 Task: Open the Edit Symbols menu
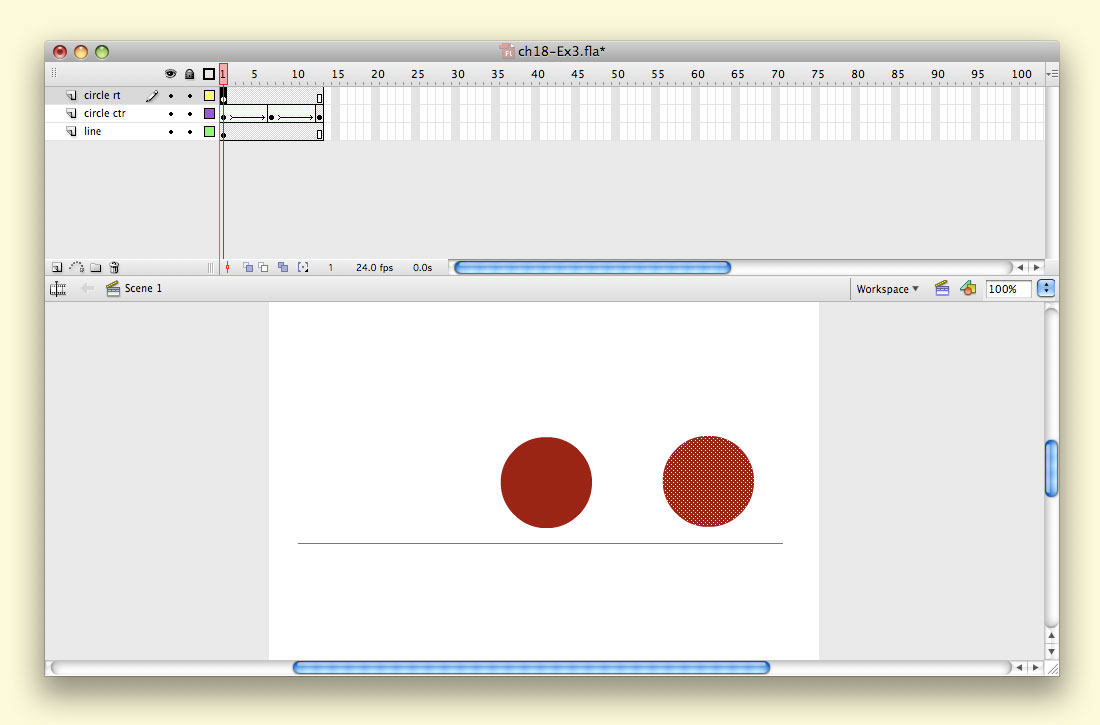(967, 289)
